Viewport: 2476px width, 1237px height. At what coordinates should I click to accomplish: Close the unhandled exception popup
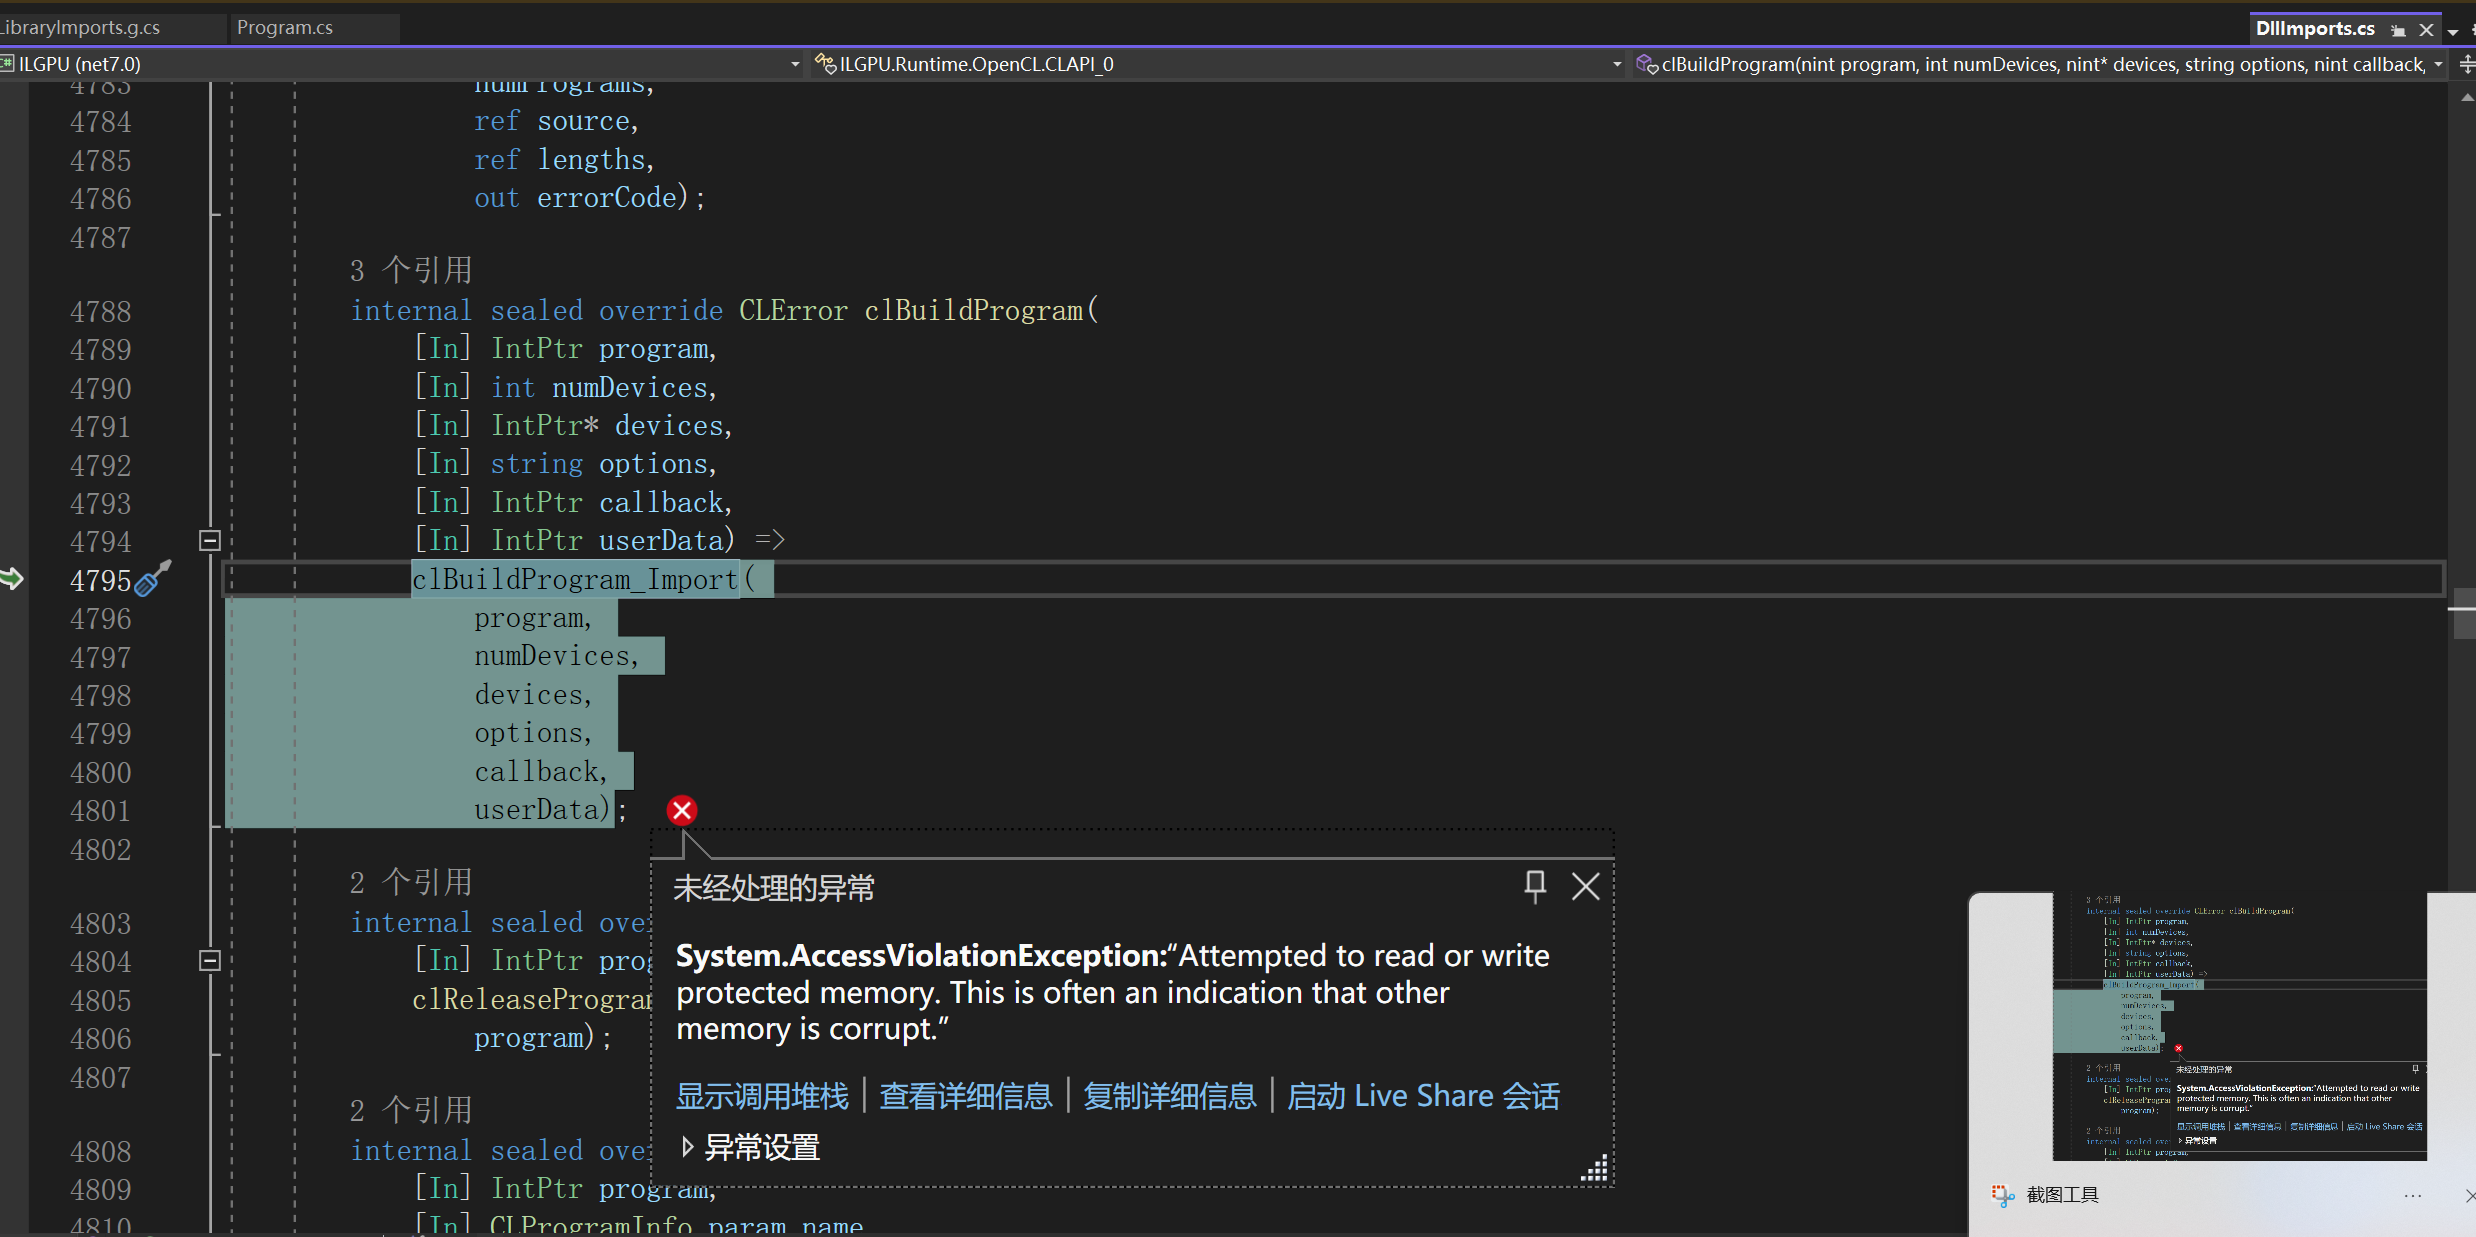[1585, 886]
